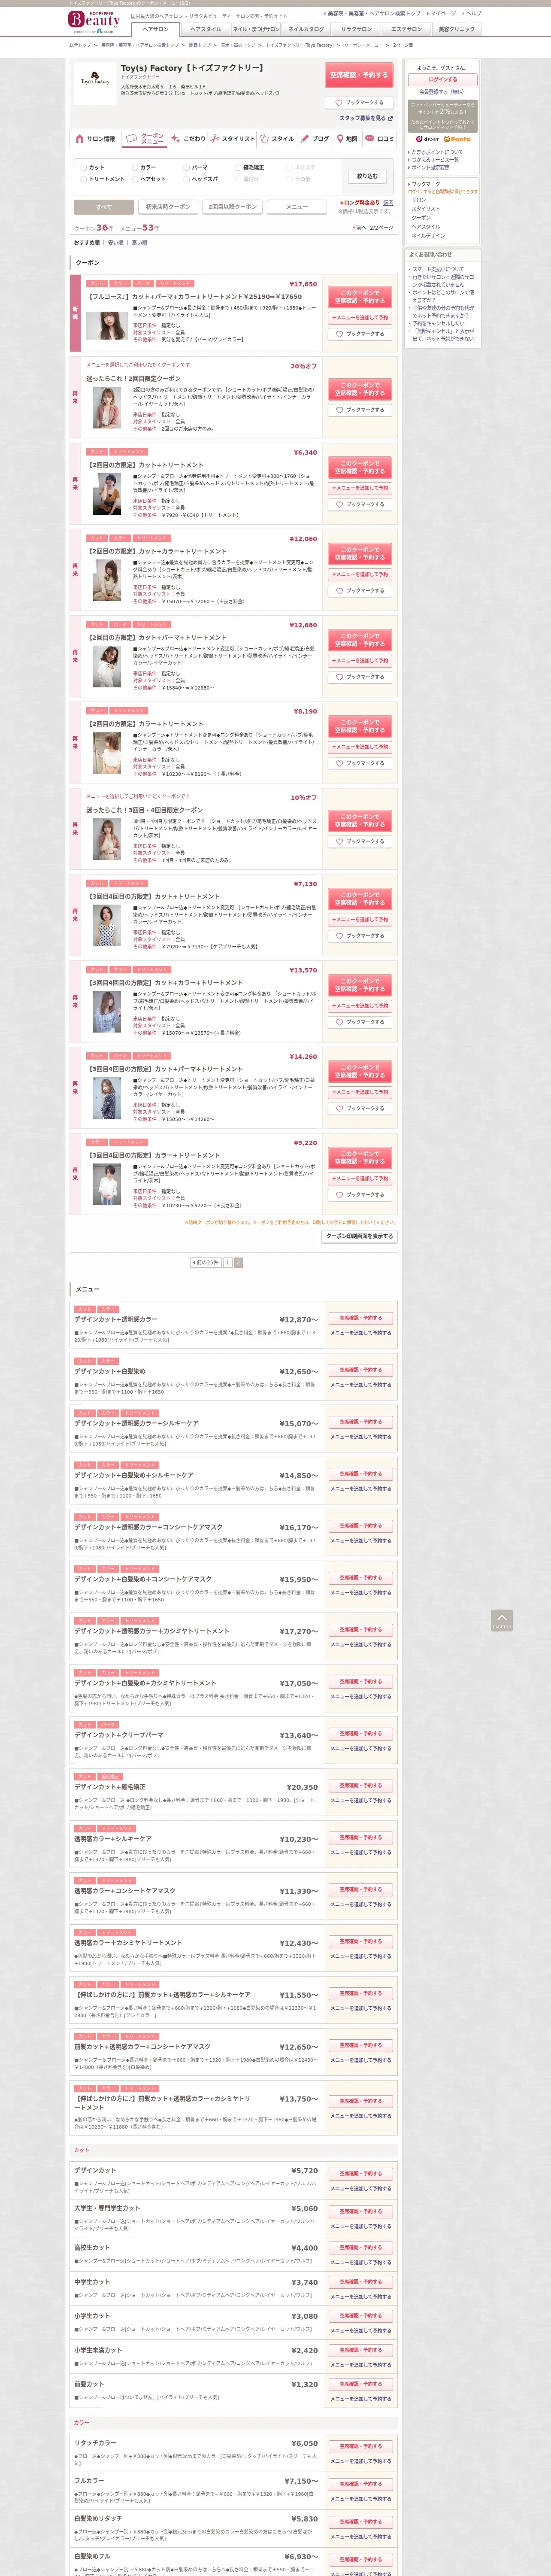551x2576 pixels.
Task: Go to previous page via 前へ arrow
Action: pos(359,228)
